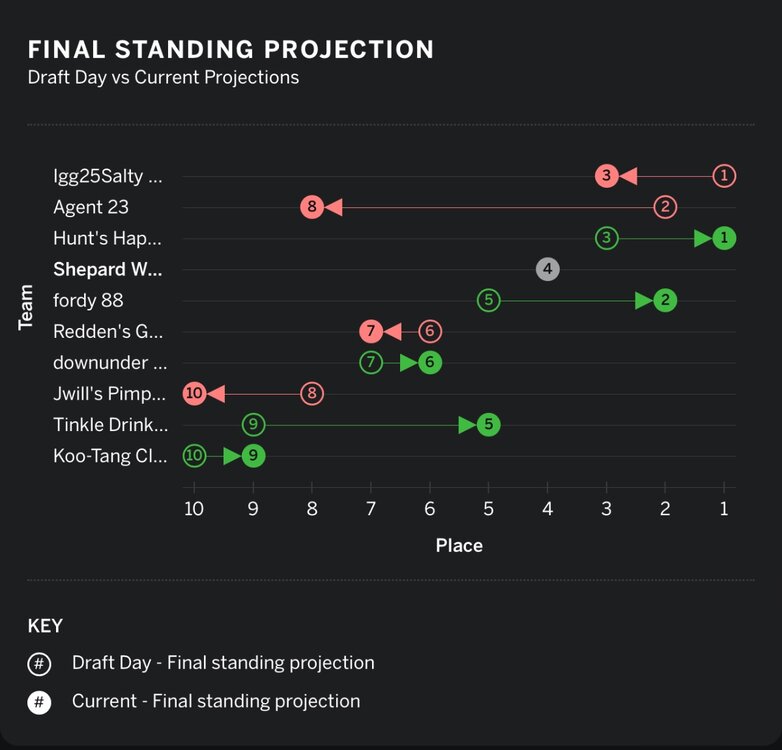The image size is (782, 750).
Task: Click "Draft Day - Final standing projection" key text
Action: pos(223,663)
